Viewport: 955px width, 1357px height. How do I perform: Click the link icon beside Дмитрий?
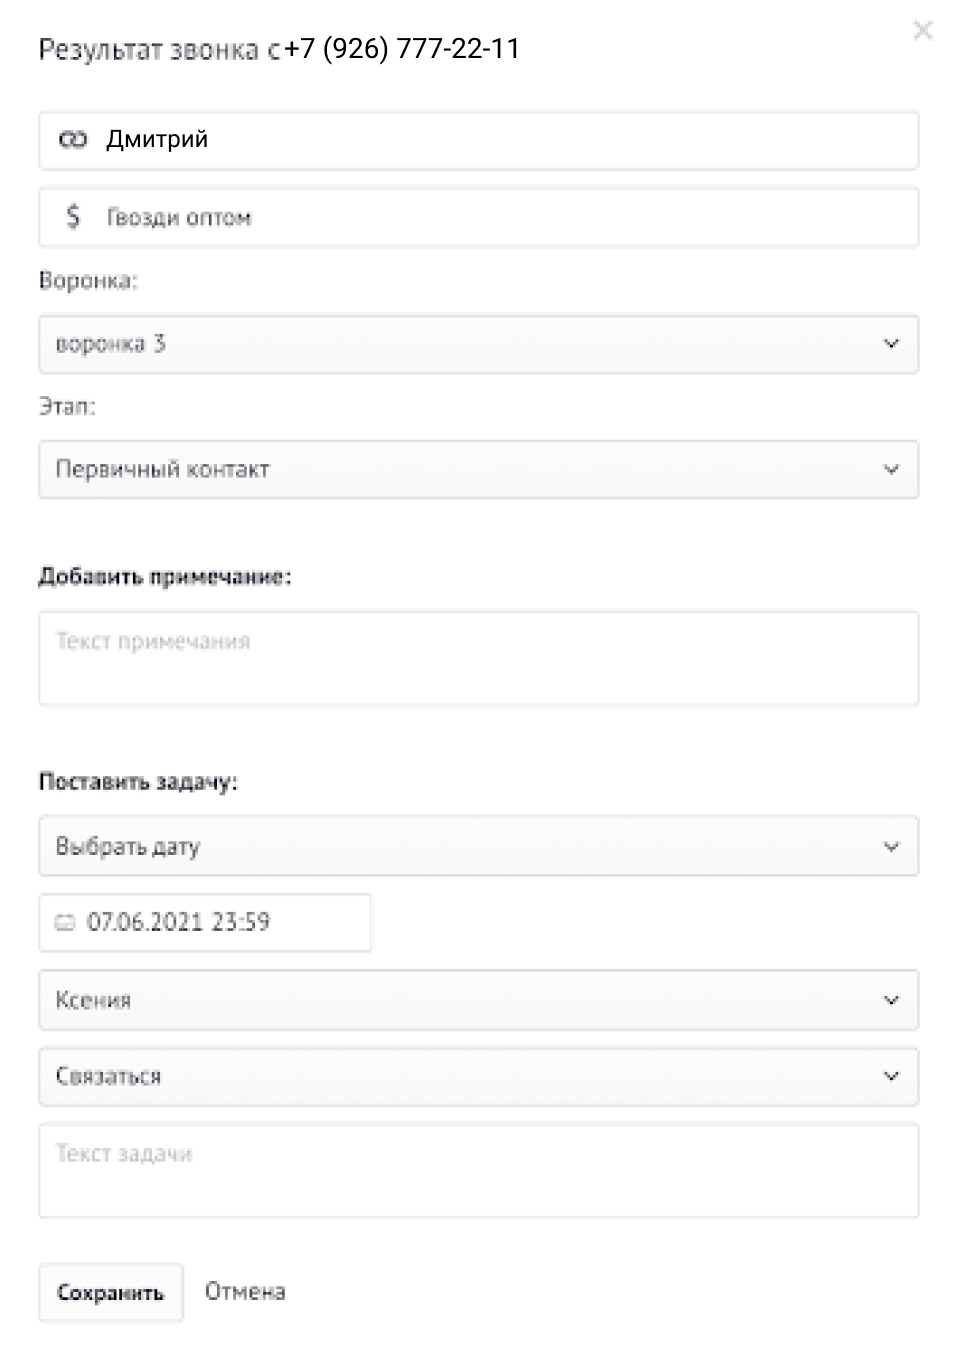(x=72, y=140)
